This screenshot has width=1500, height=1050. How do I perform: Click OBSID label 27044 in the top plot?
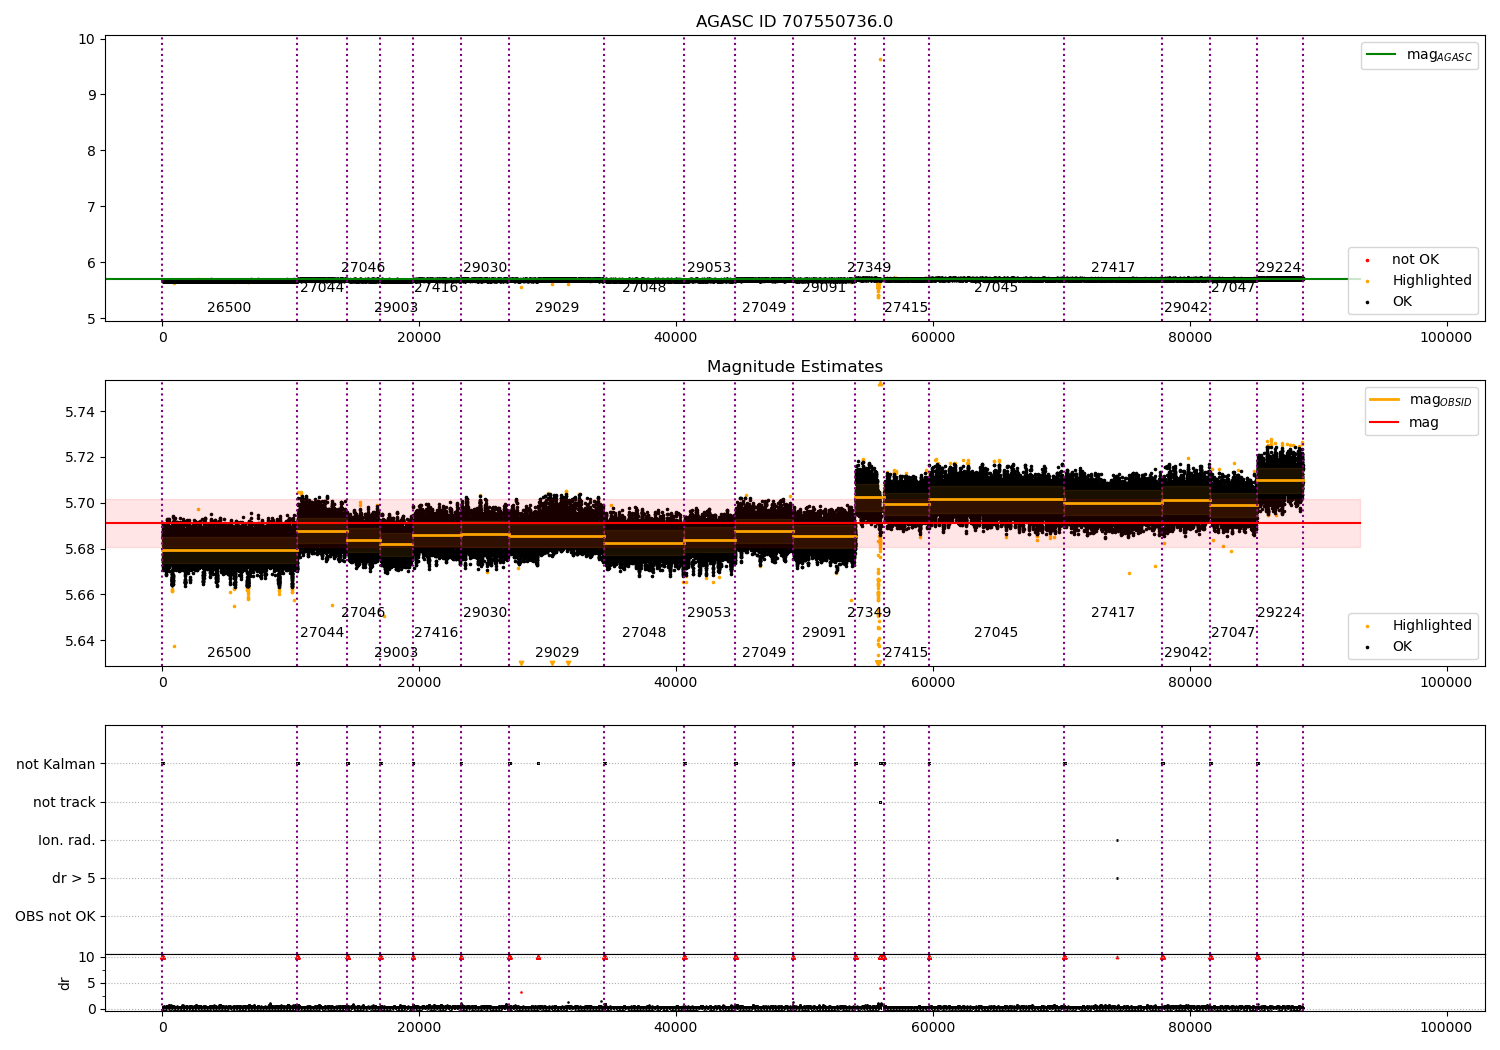click(322, 287)
